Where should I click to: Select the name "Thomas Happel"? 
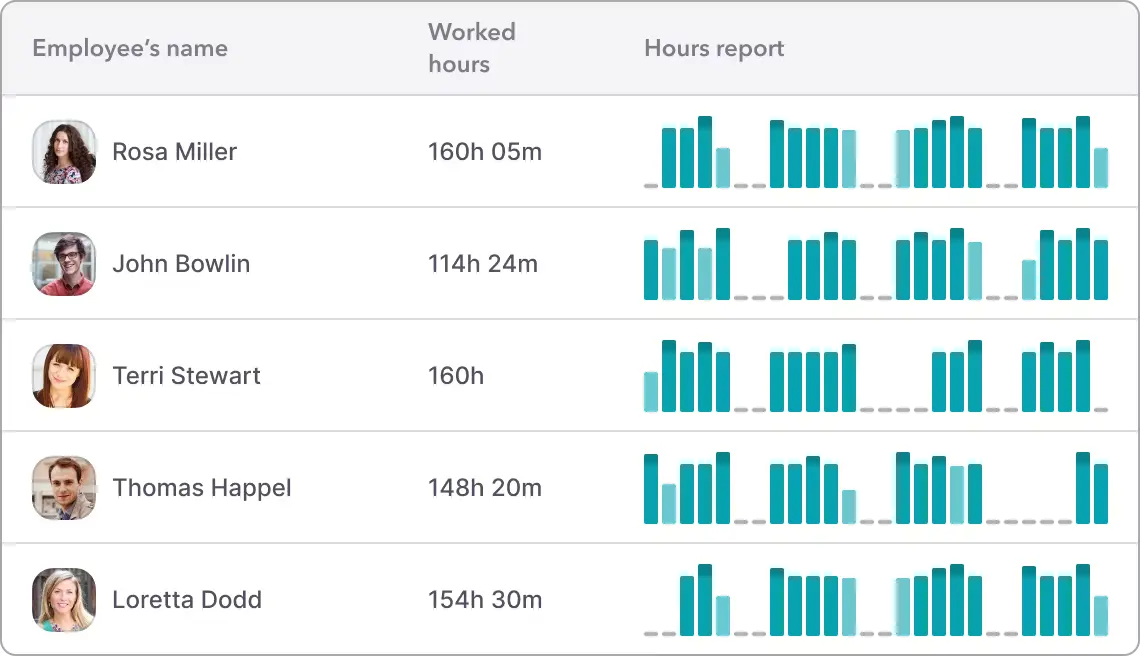pyautogui.click(x=202, y=487)
